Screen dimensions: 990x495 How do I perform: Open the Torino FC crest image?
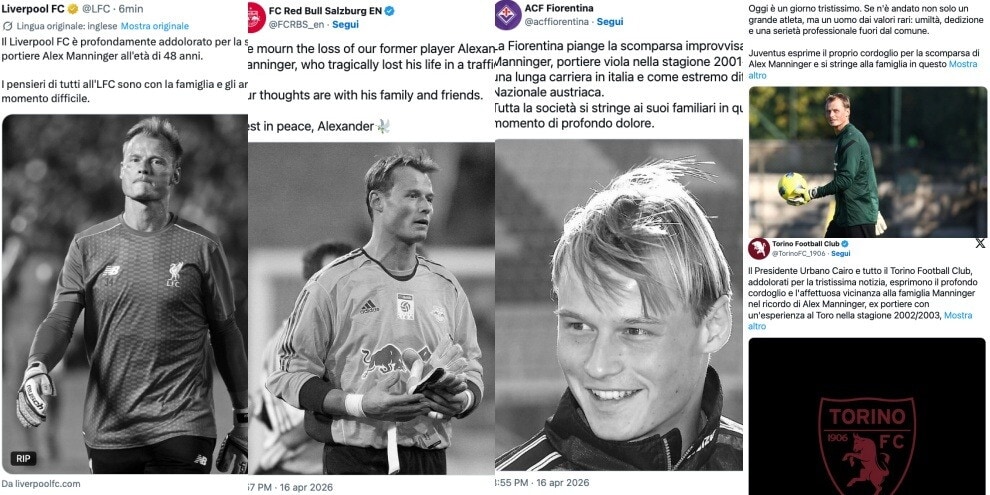tap(867, 440)
